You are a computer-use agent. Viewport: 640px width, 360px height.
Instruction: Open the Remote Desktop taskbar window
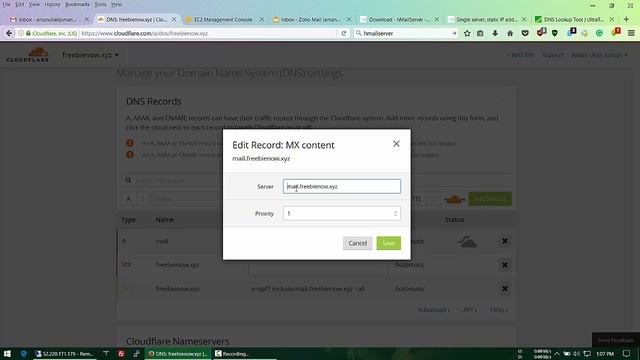click(64, 353)
